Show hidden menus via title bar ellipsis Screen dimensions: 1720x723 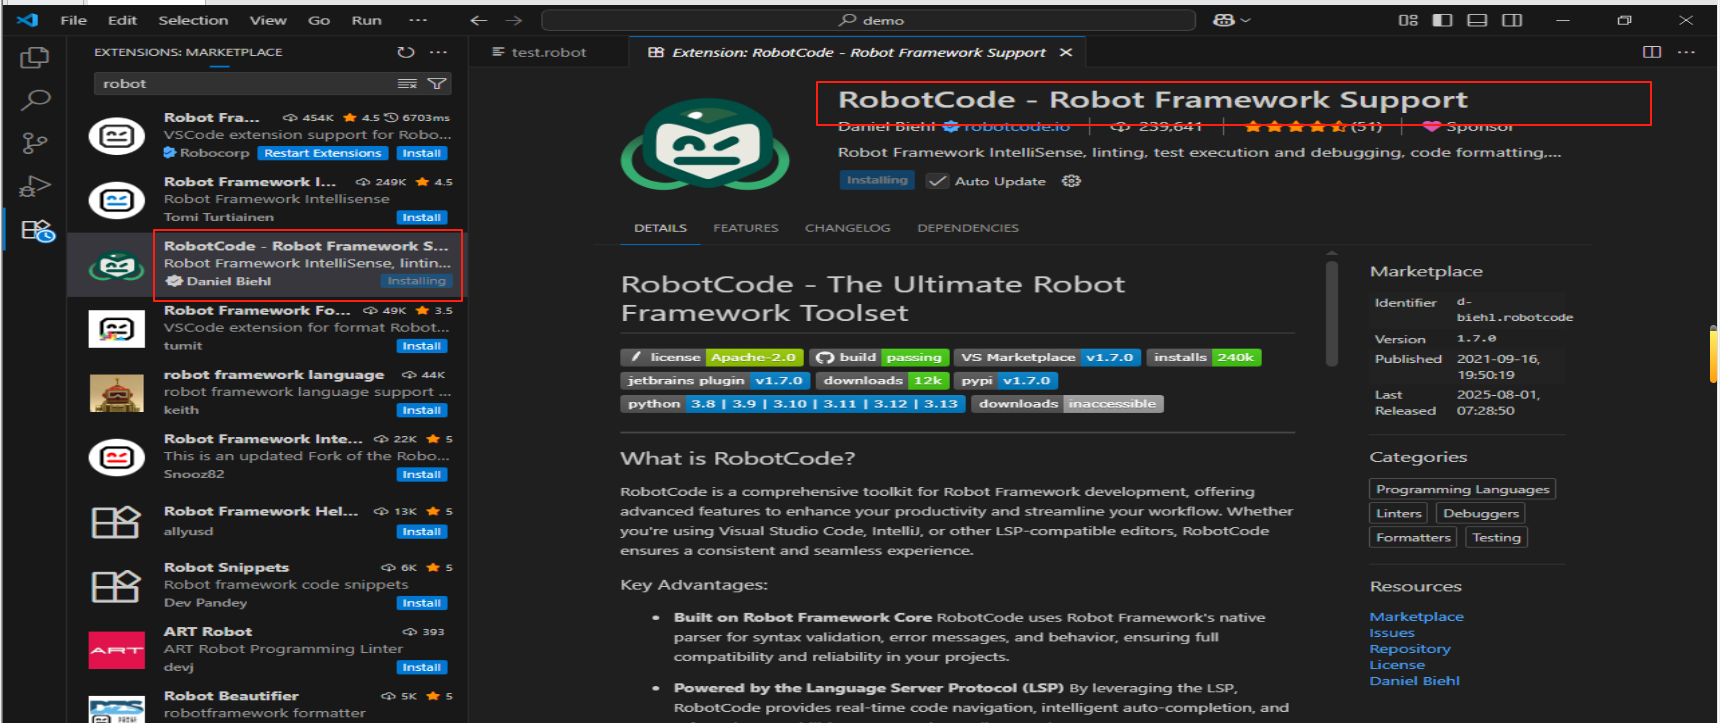pyautogui.click(x=418, y=20)
